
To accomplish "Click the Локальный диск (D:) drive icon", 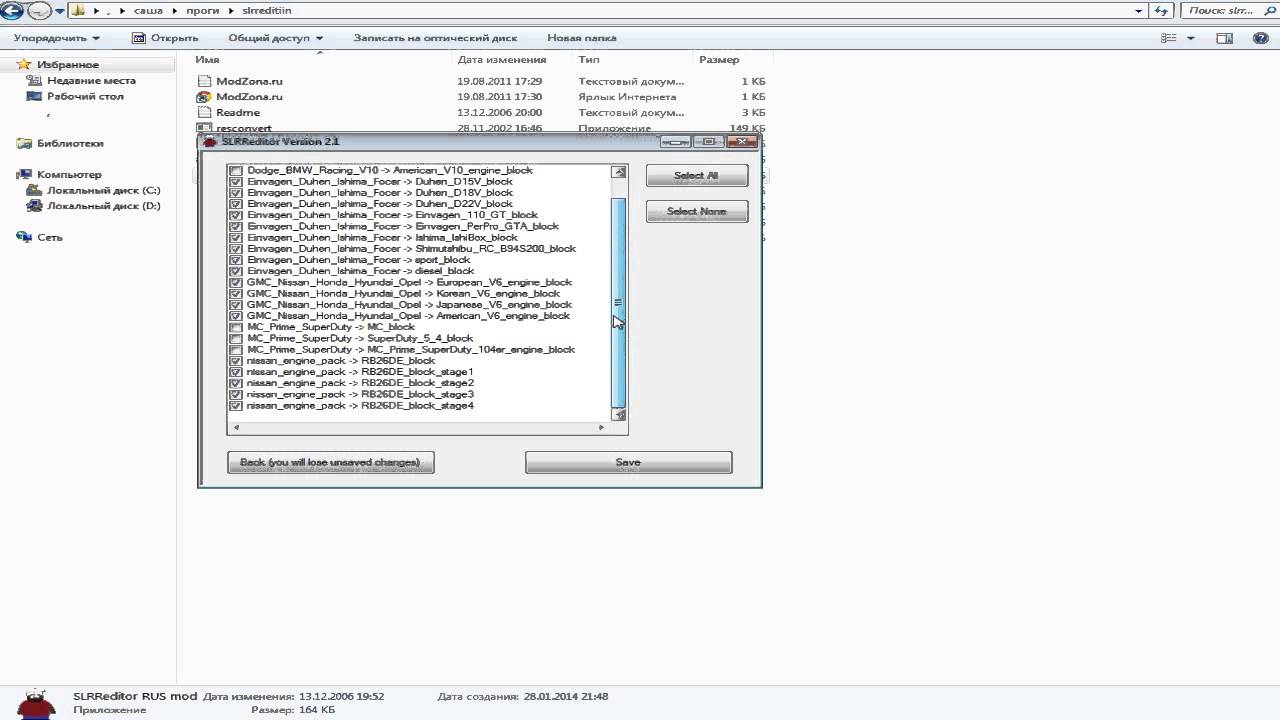I will point(35,206).
